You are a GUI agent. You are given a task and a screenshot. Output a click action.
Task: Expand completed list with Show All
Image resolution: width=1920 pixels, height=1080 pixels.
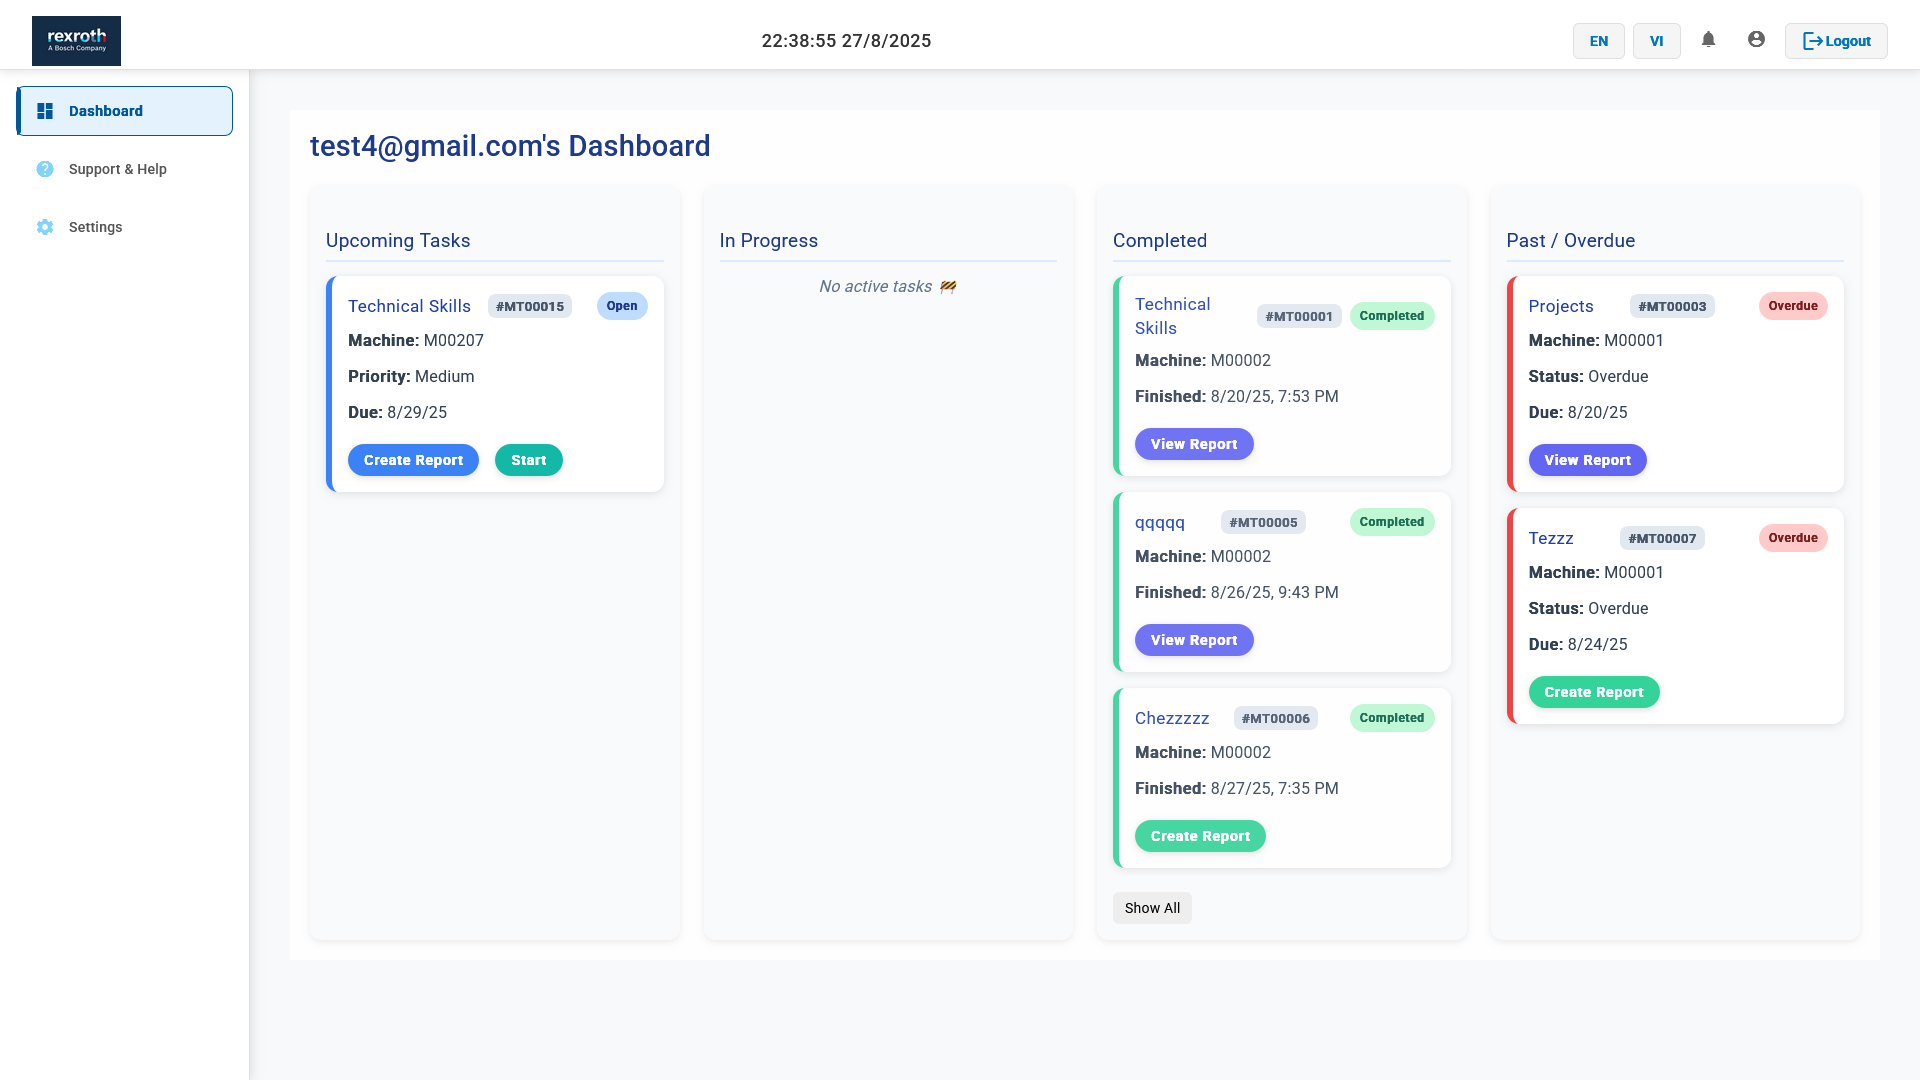(x=1152, y=908)
